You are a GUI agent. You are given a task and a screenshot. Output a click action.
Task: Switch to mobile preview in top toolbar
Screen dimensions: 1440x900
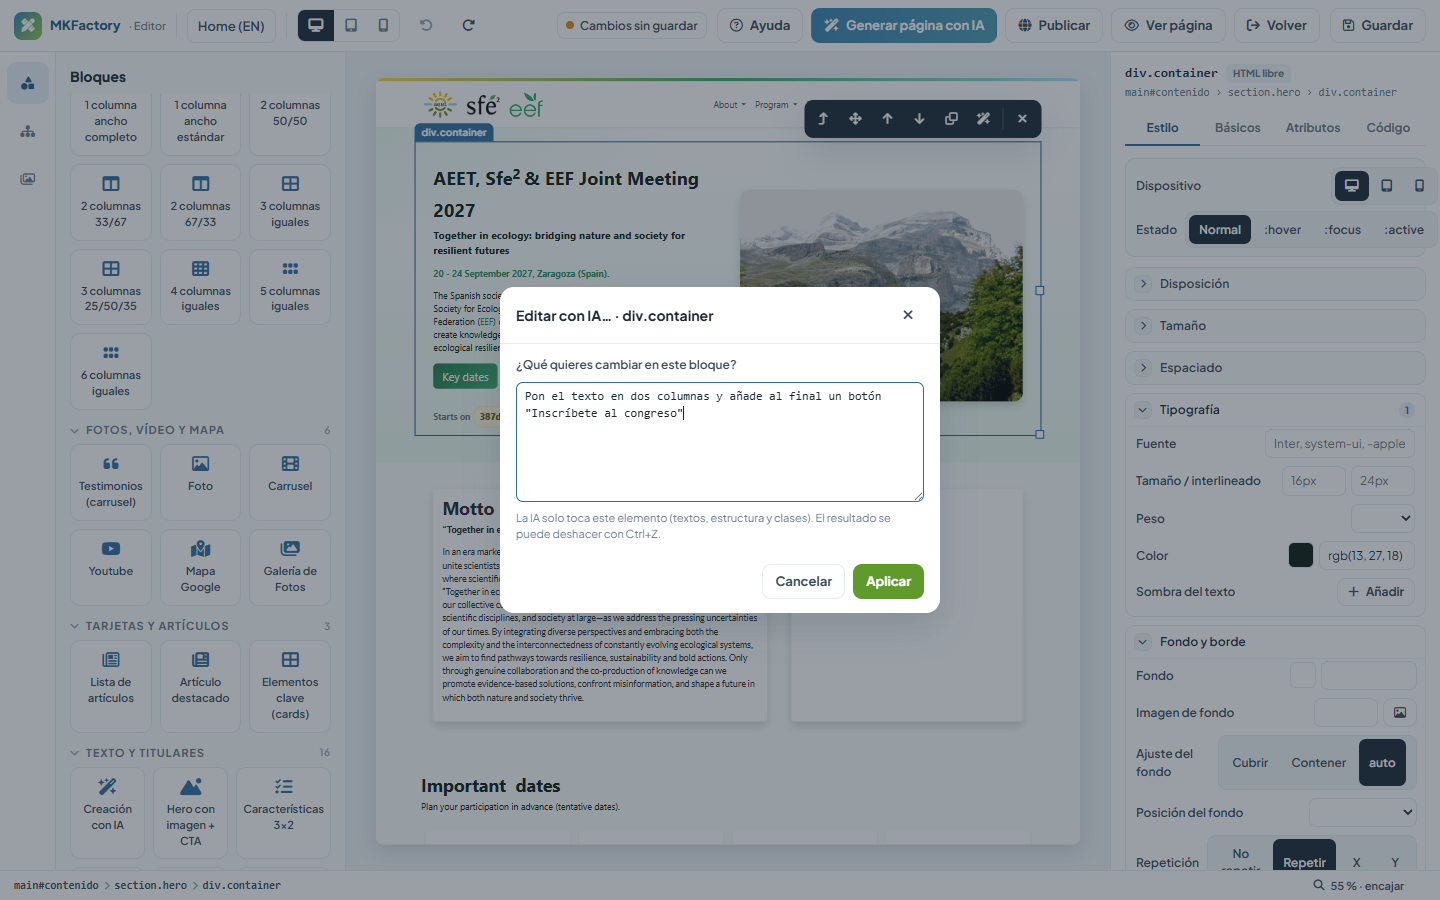coord(383,25)
